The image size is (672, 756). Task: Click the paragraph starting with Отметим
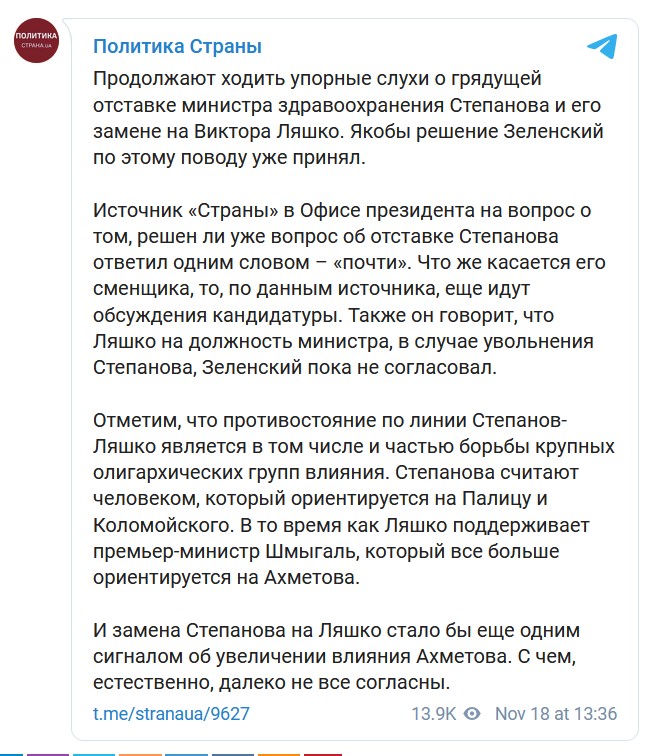click(x=354, y=499)
